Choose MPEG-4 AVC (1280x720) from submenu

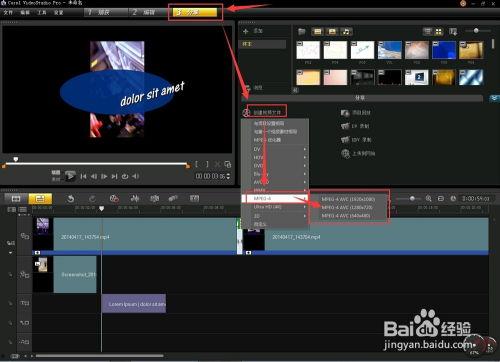pyautogui.click(x=347, y=207)
